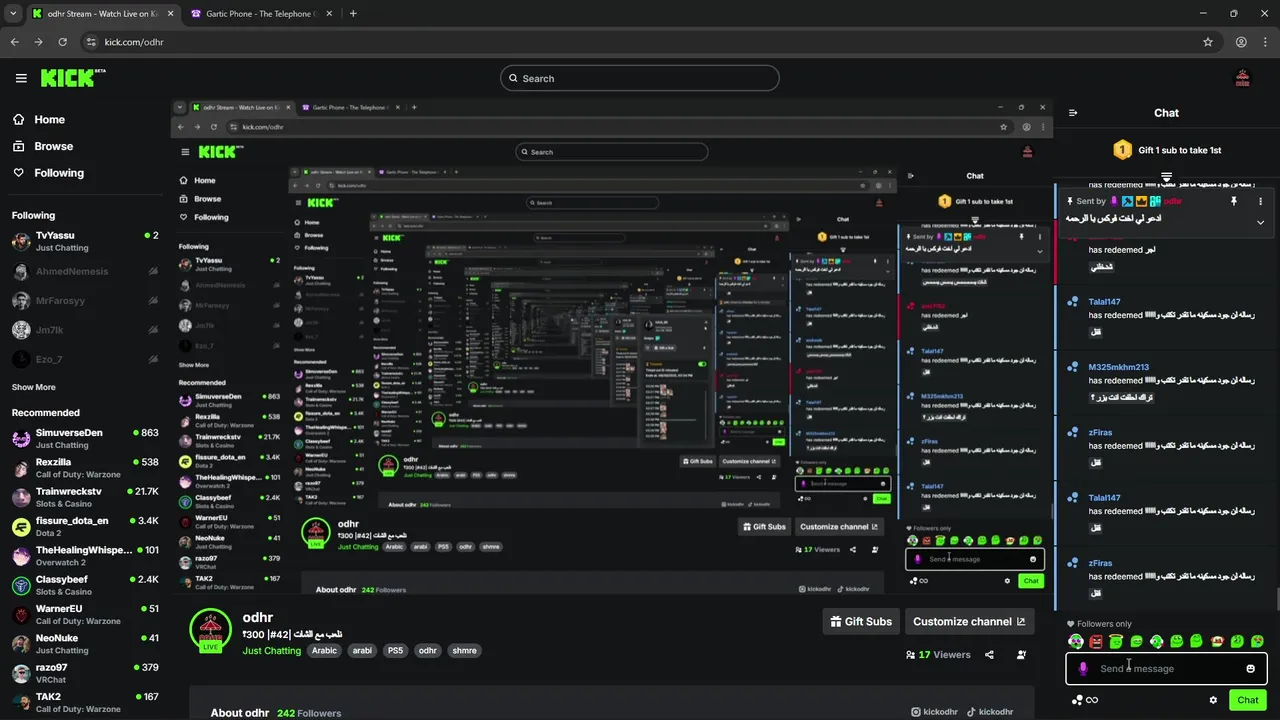Image resolution: width=1280 pixels, height=720 pixels.
Task: Click the Kick search box
Action: coord(640,78)
